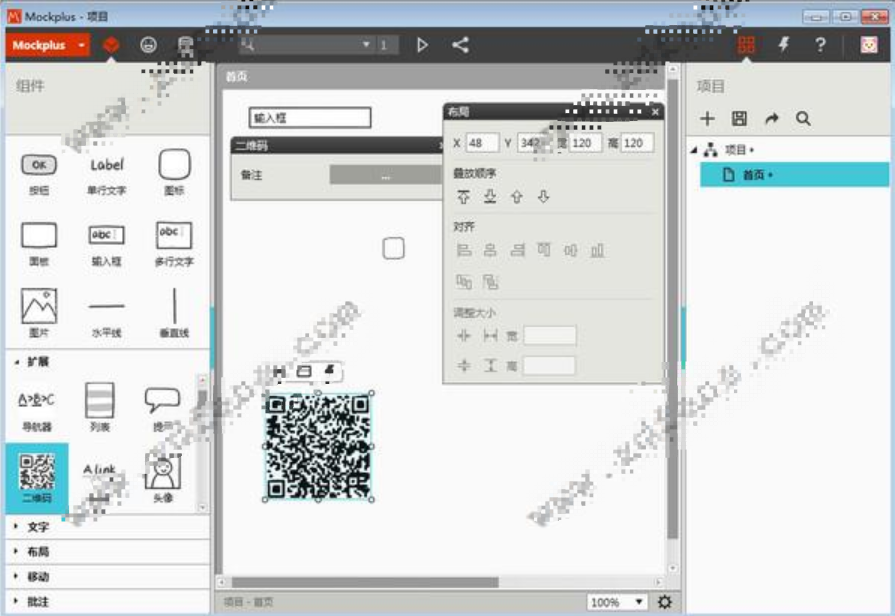
Task: Select the 图标 rounded square component
Action: coord(174,172)
